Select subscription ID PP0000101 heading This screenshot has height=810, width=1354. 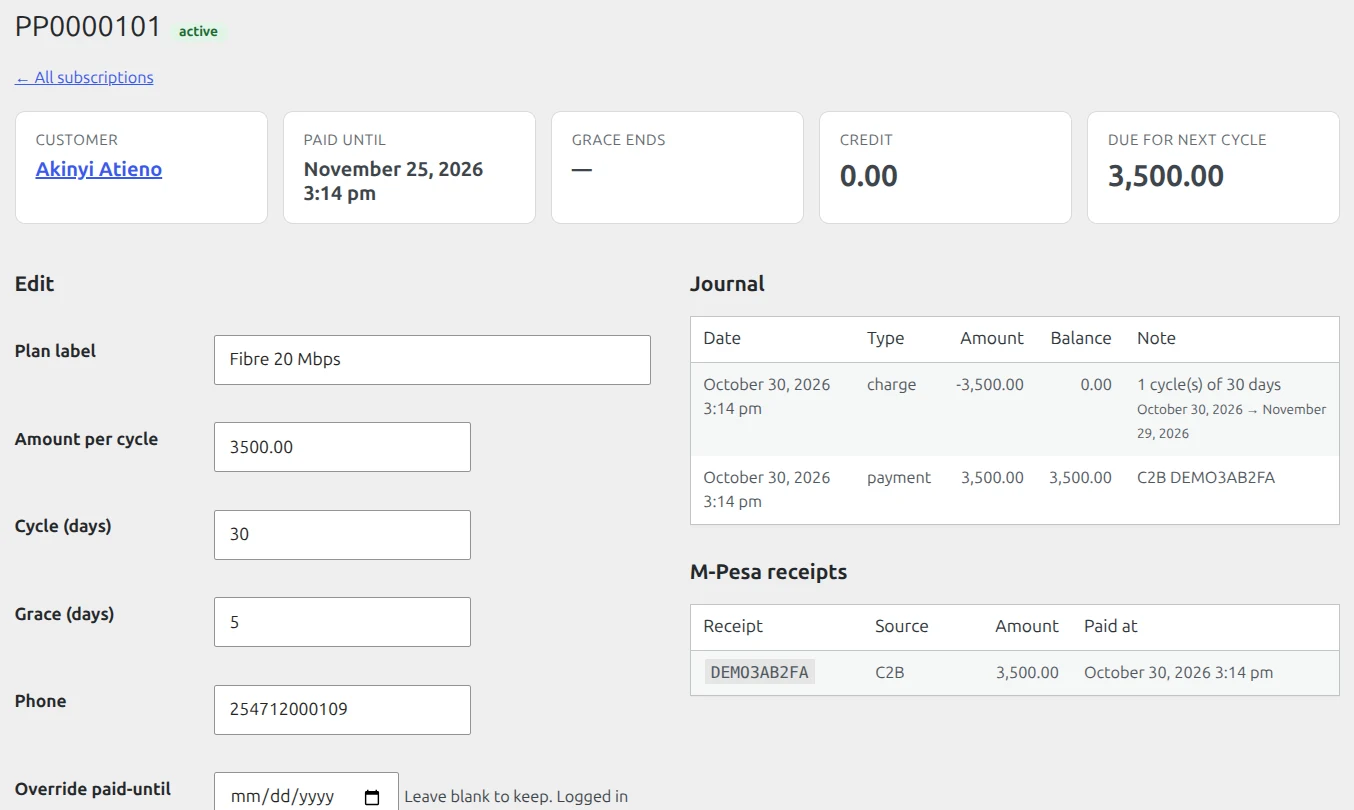click(88, 27)
